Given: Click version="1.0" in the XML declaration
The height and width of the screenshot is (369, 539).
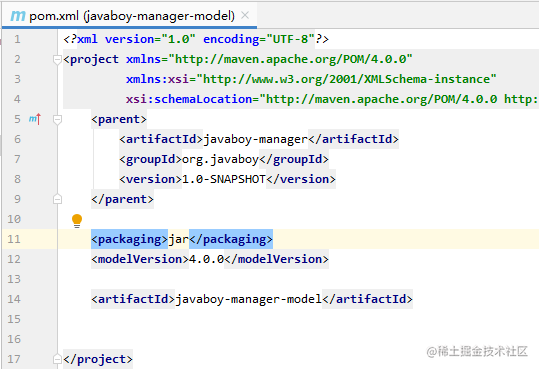Looking at the screenshot, I should 150,39.
